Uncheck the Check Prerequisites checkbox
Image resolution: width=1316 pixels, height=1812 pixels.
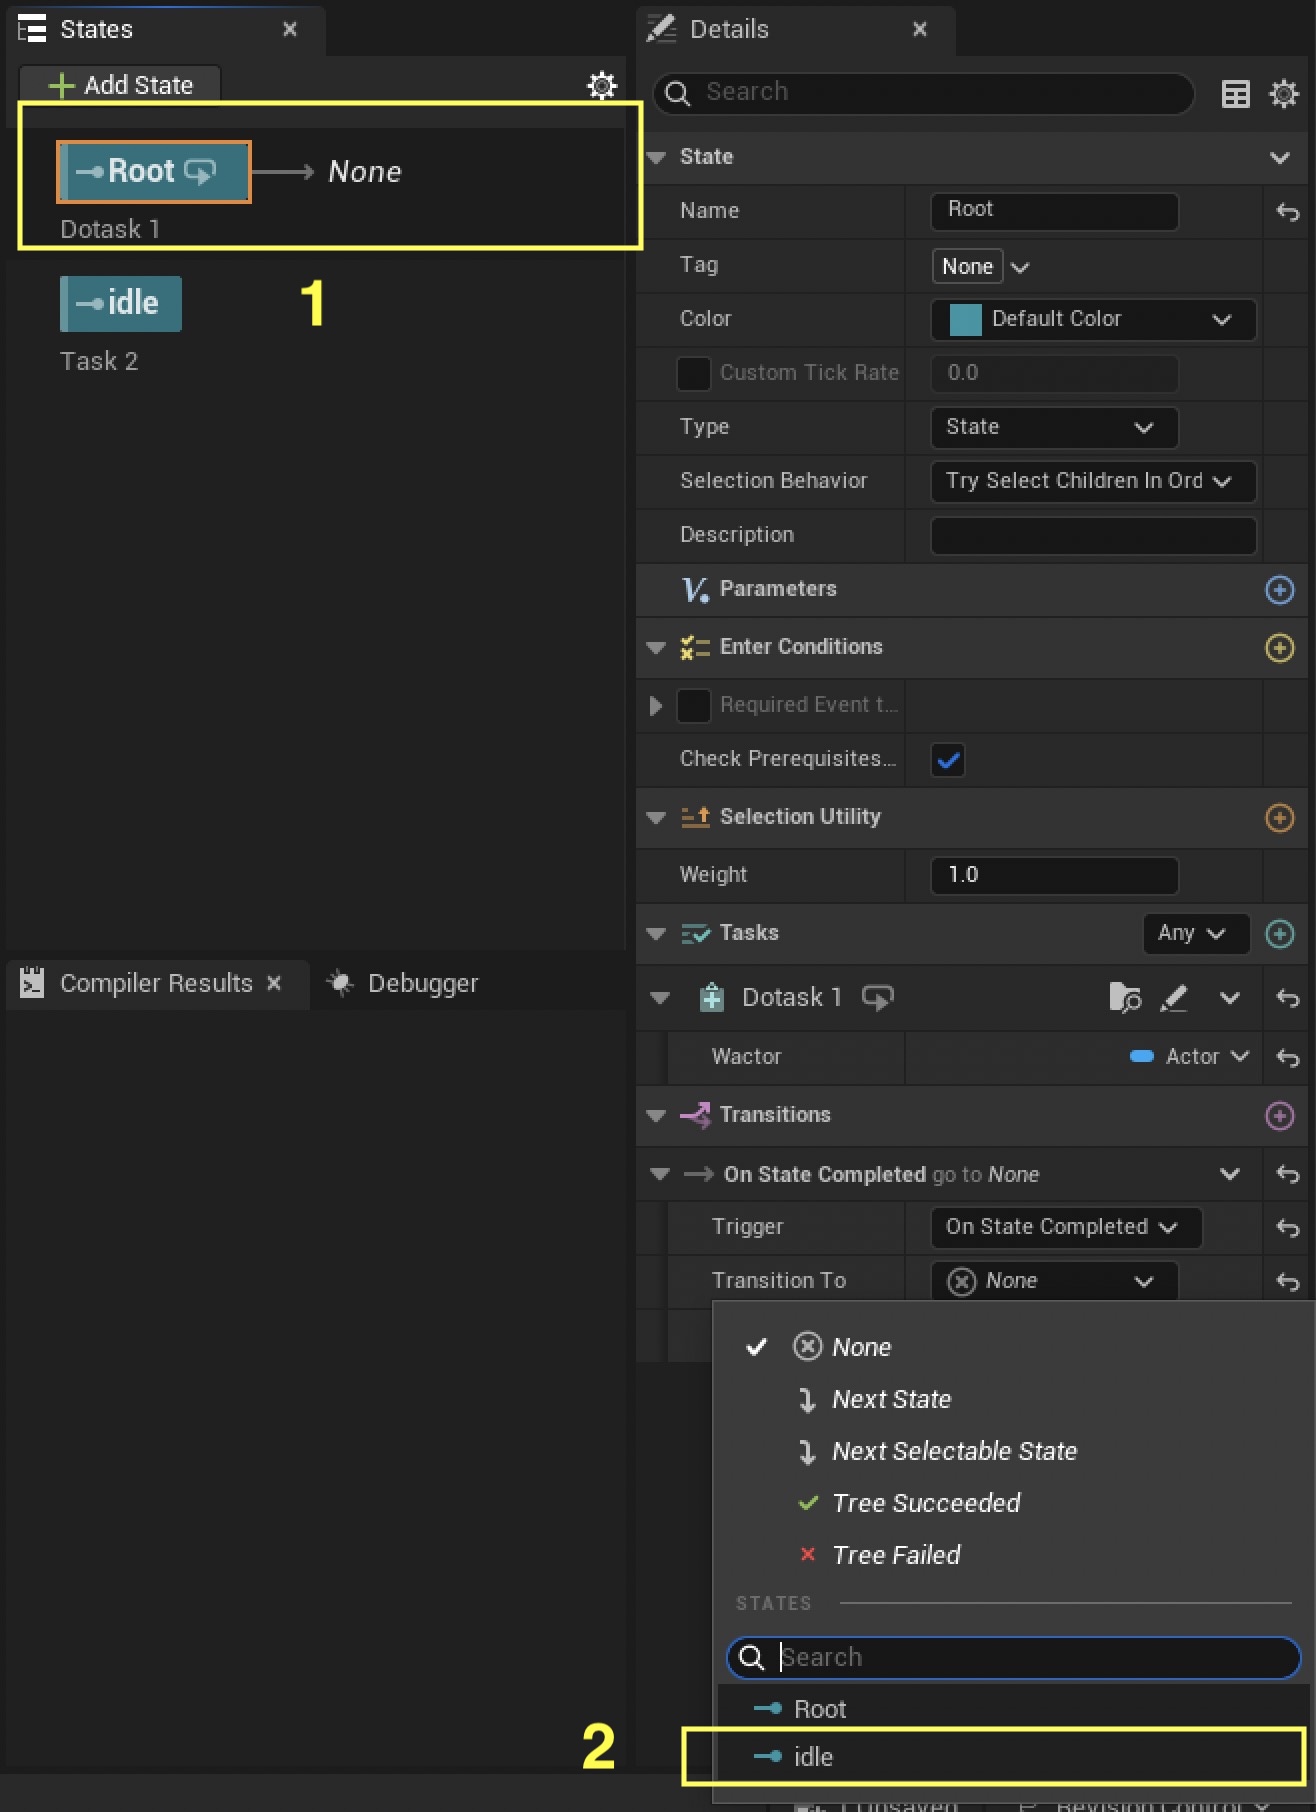[947, 760]
